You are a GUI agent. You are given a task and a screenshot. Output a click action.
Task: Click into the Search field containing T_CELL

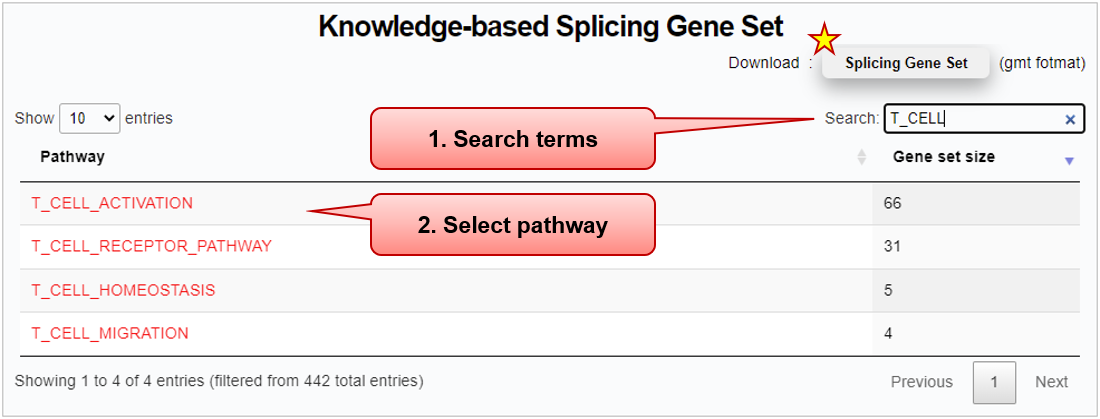(x=970, y=119)
